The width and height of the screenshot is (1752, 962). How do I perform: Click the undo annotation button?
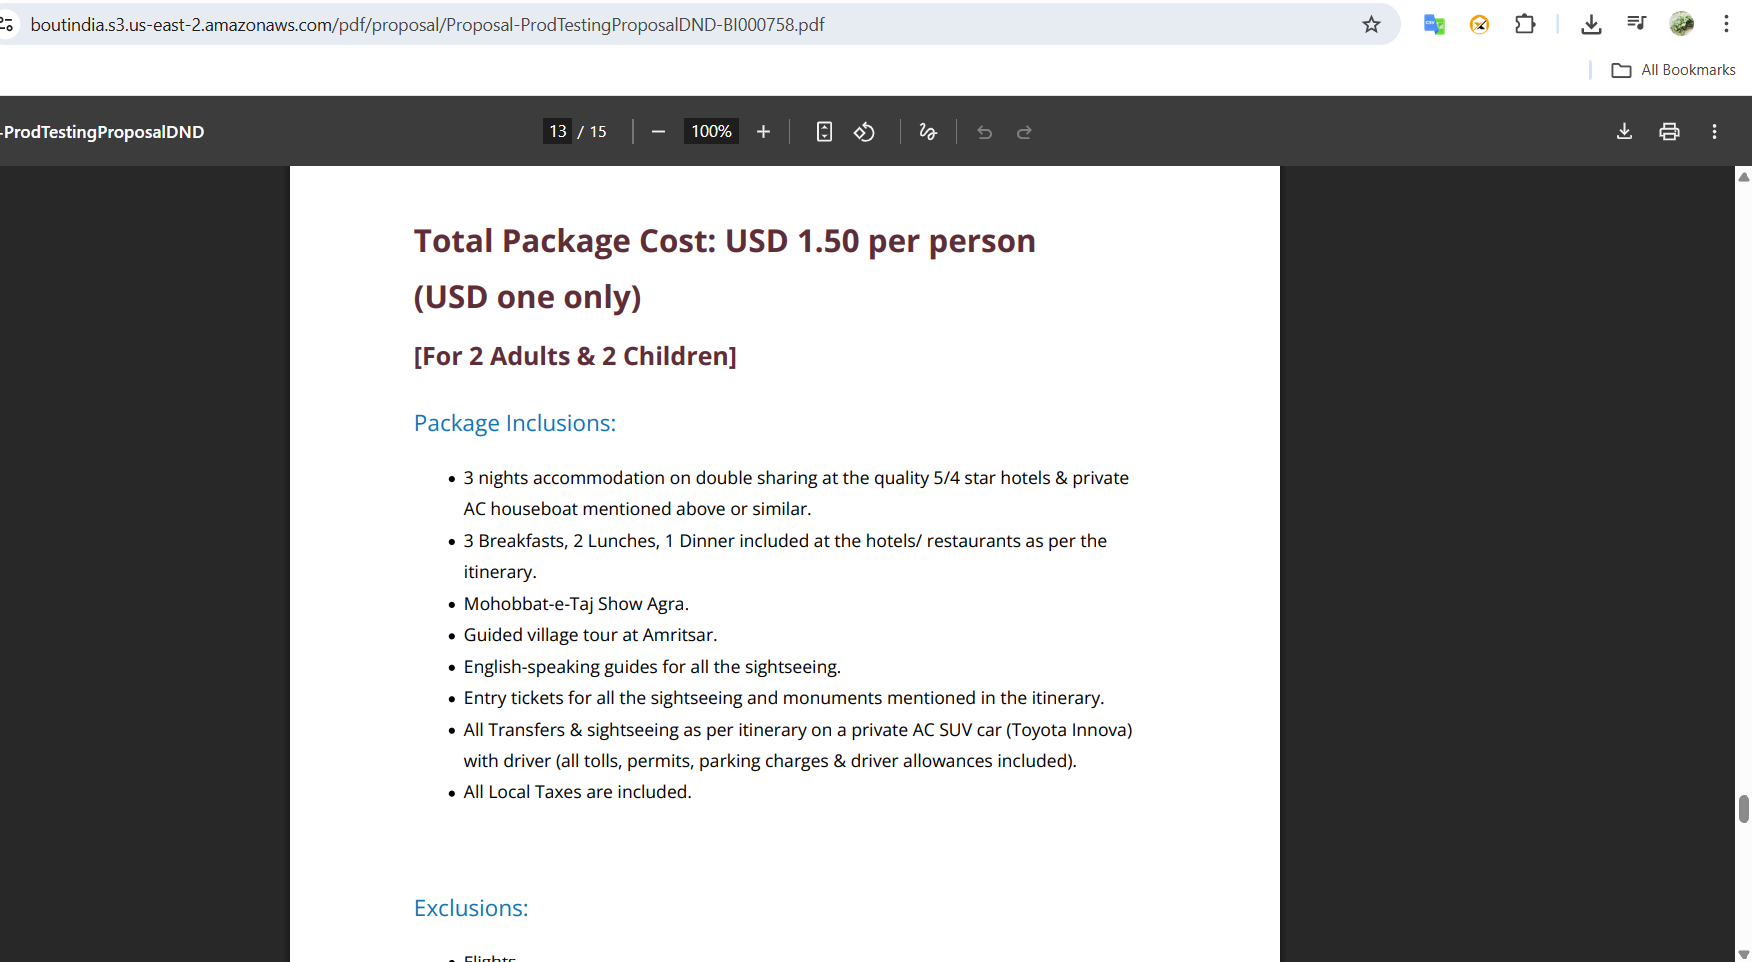(x=984, y=132)
